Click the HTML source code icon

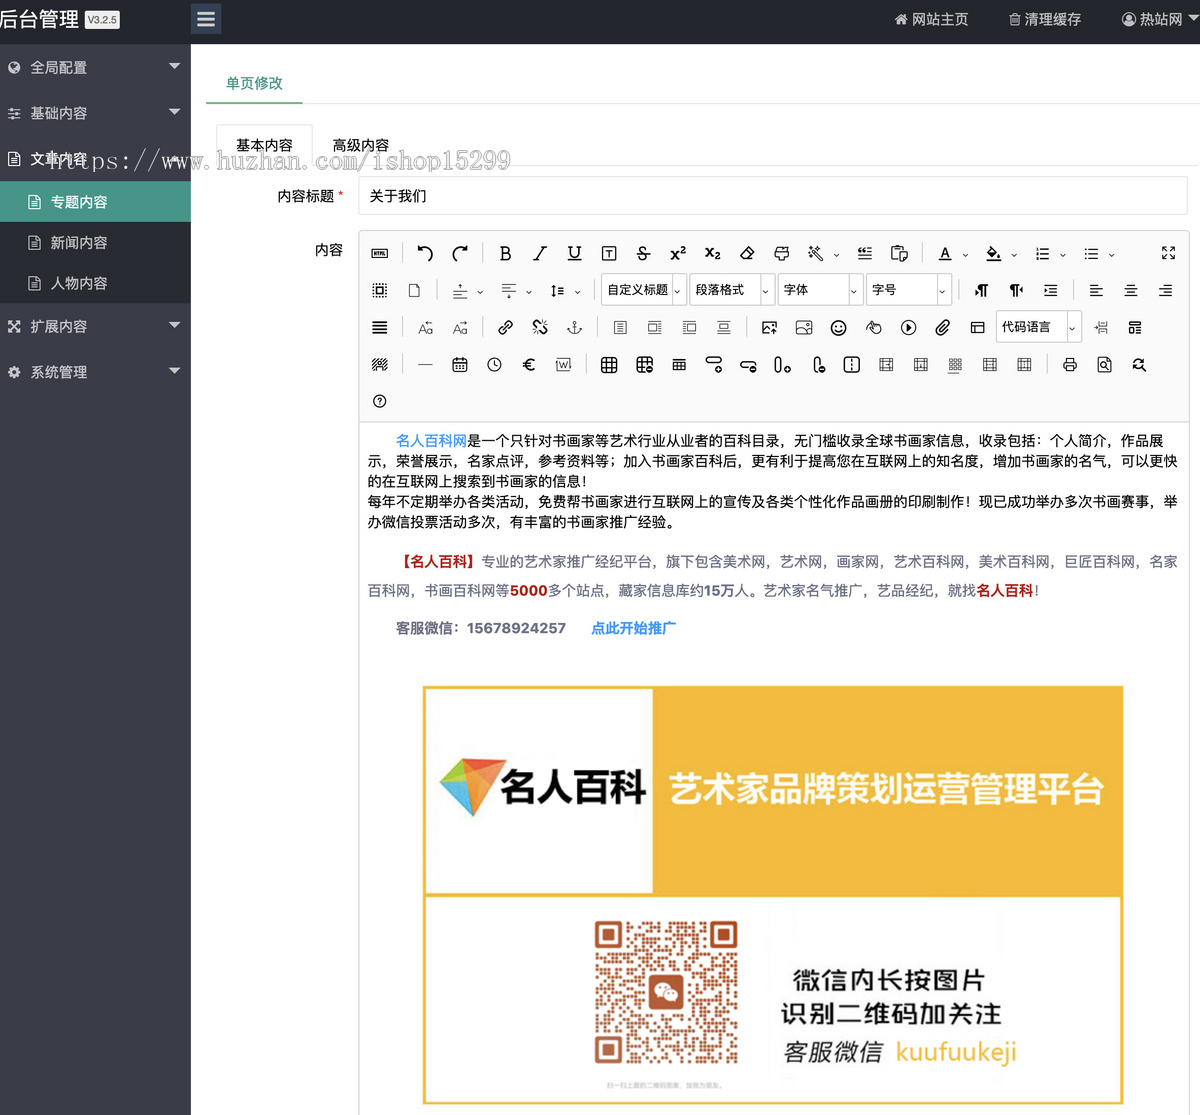380,254
